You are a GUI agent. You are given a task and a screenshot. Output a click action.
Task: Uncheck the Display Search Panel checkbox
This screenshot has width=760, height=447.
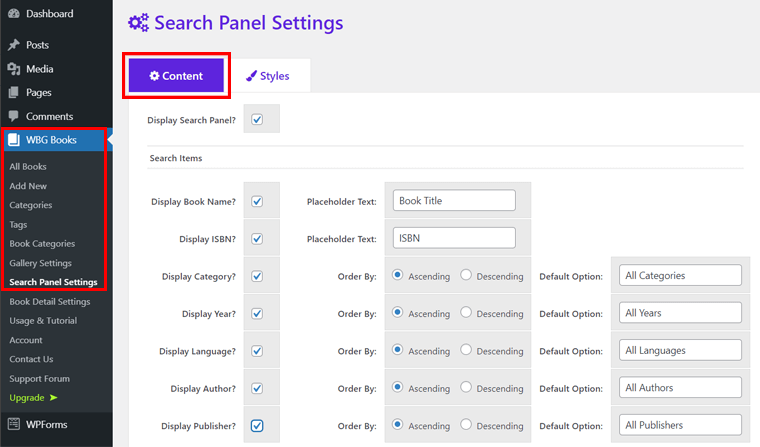tap(257, 120)
